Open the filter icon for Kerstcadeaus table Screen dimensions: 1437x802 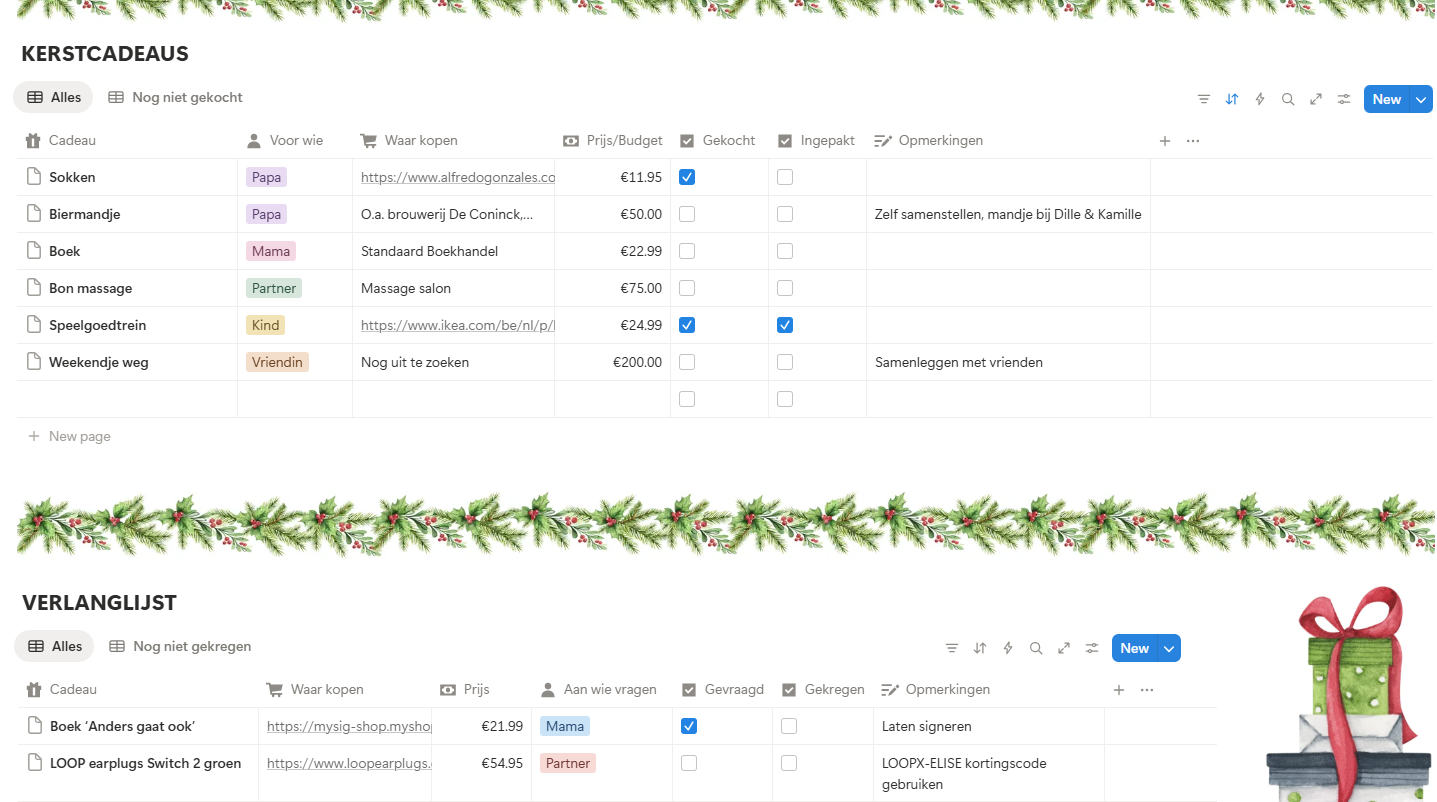point(1203,99)
